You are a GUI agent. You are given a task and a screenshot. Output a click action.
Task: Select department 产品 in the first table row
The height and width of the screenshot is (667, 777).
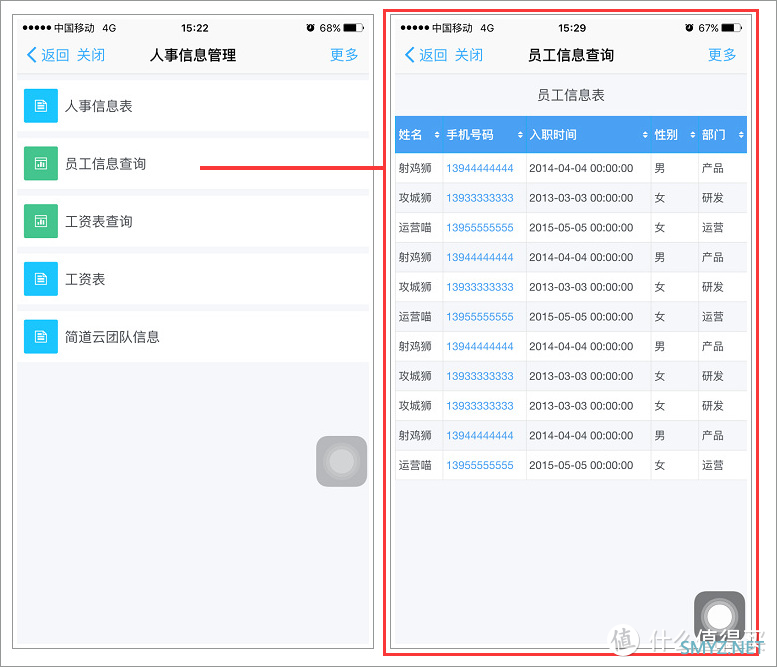(x=713, y=168)
